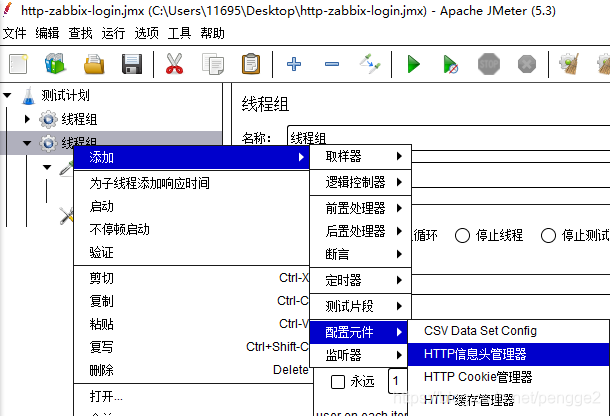The height and width of the screenshot is (416, 610).
Task: Open the 断言 submenu
Action: [x=360, y=254]
